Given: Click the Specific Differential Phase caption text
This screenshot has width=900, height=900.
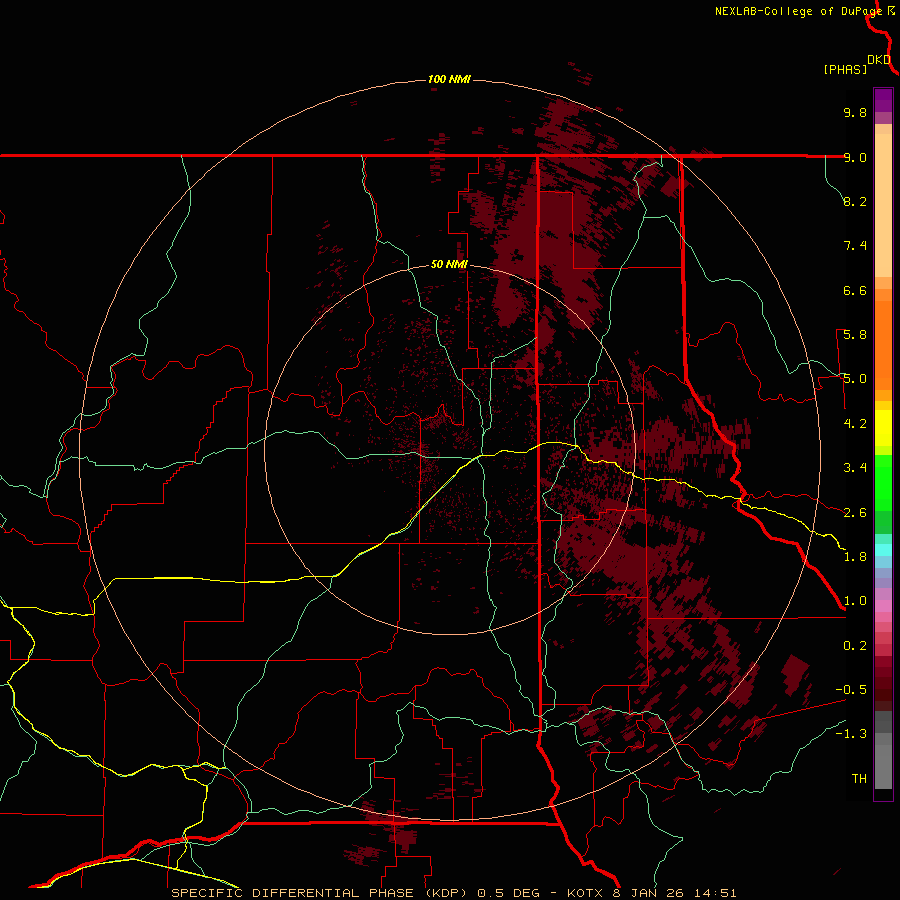Looking at the screenshot, I should click(453, 893).
